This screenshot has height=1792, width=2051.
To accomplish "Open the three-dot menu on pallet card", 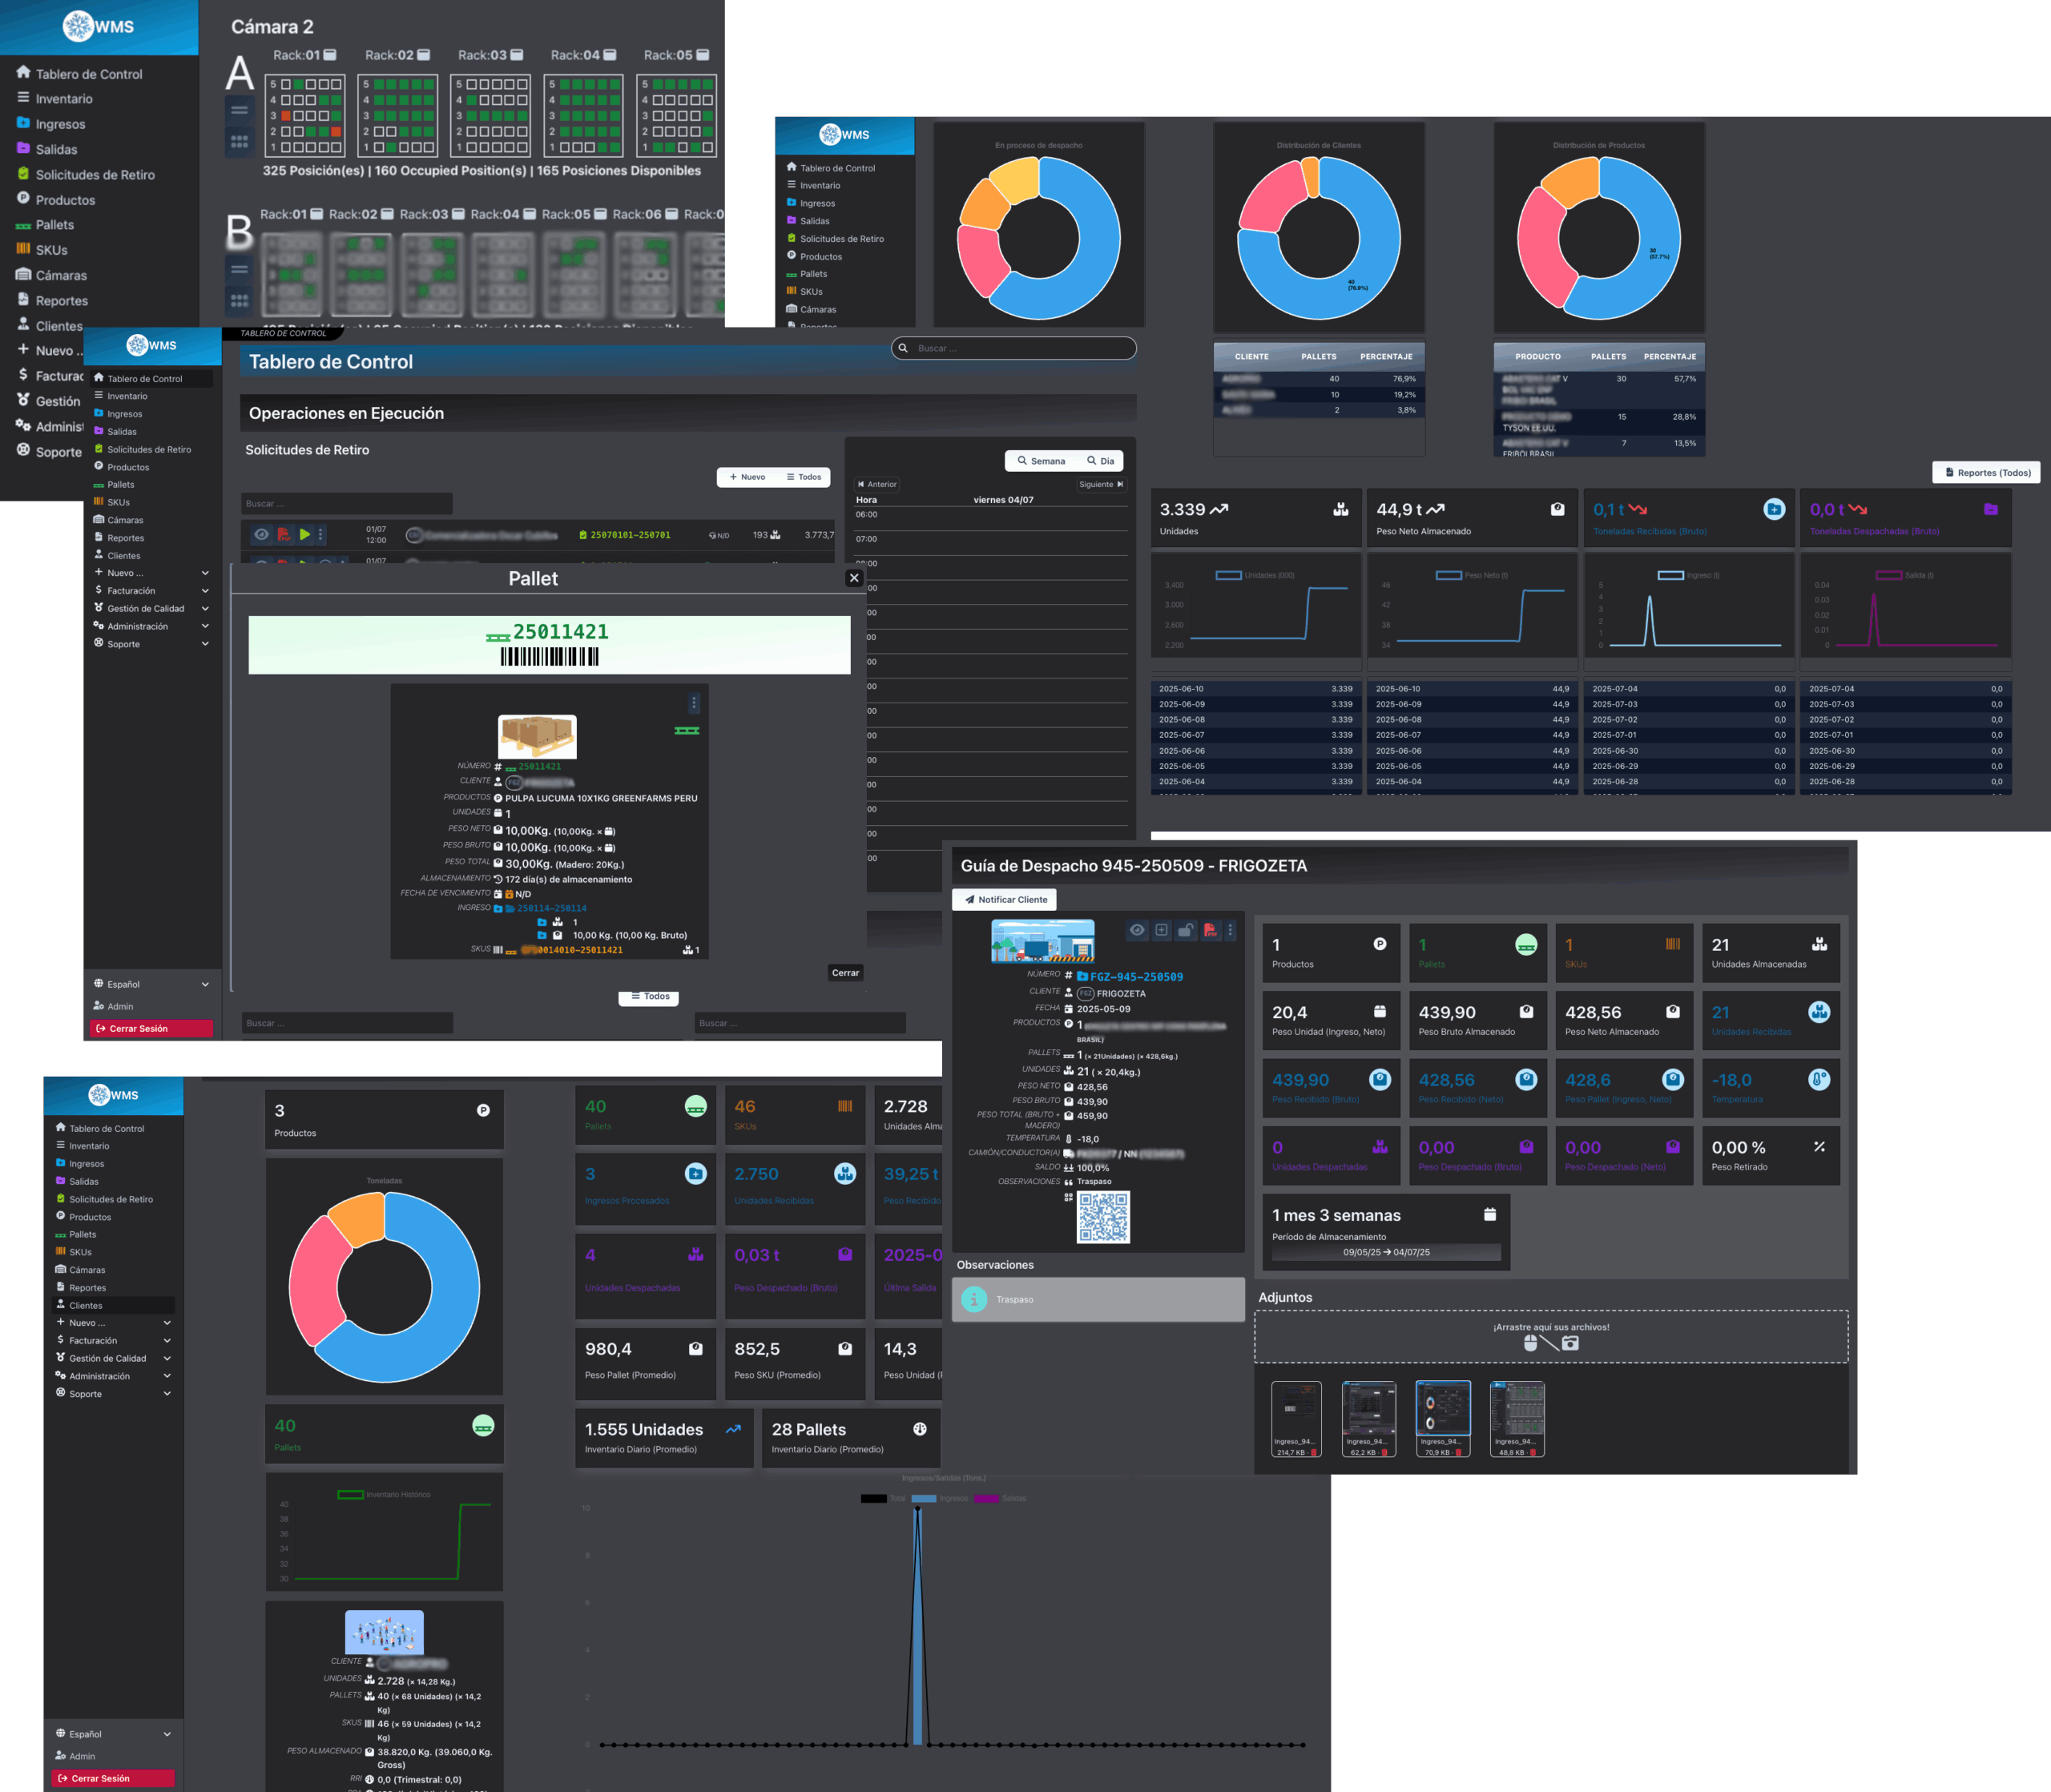I will [694, 703].
